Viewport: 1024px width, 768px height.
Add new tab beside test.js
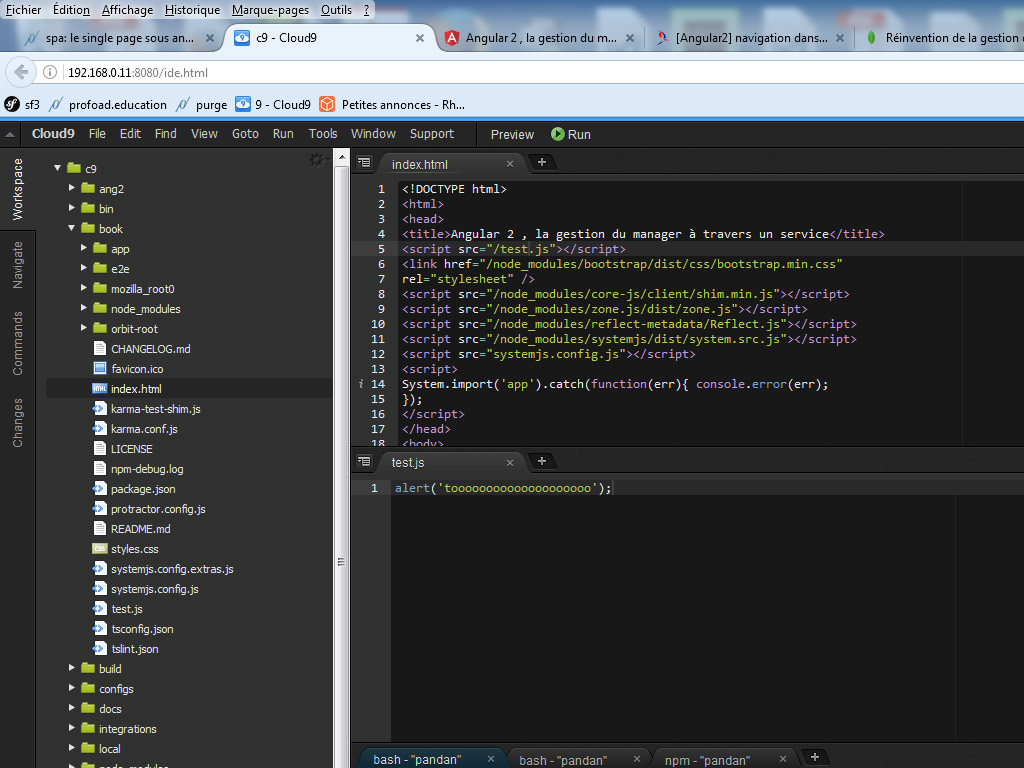pyautogui.click(x=541, y=461)
